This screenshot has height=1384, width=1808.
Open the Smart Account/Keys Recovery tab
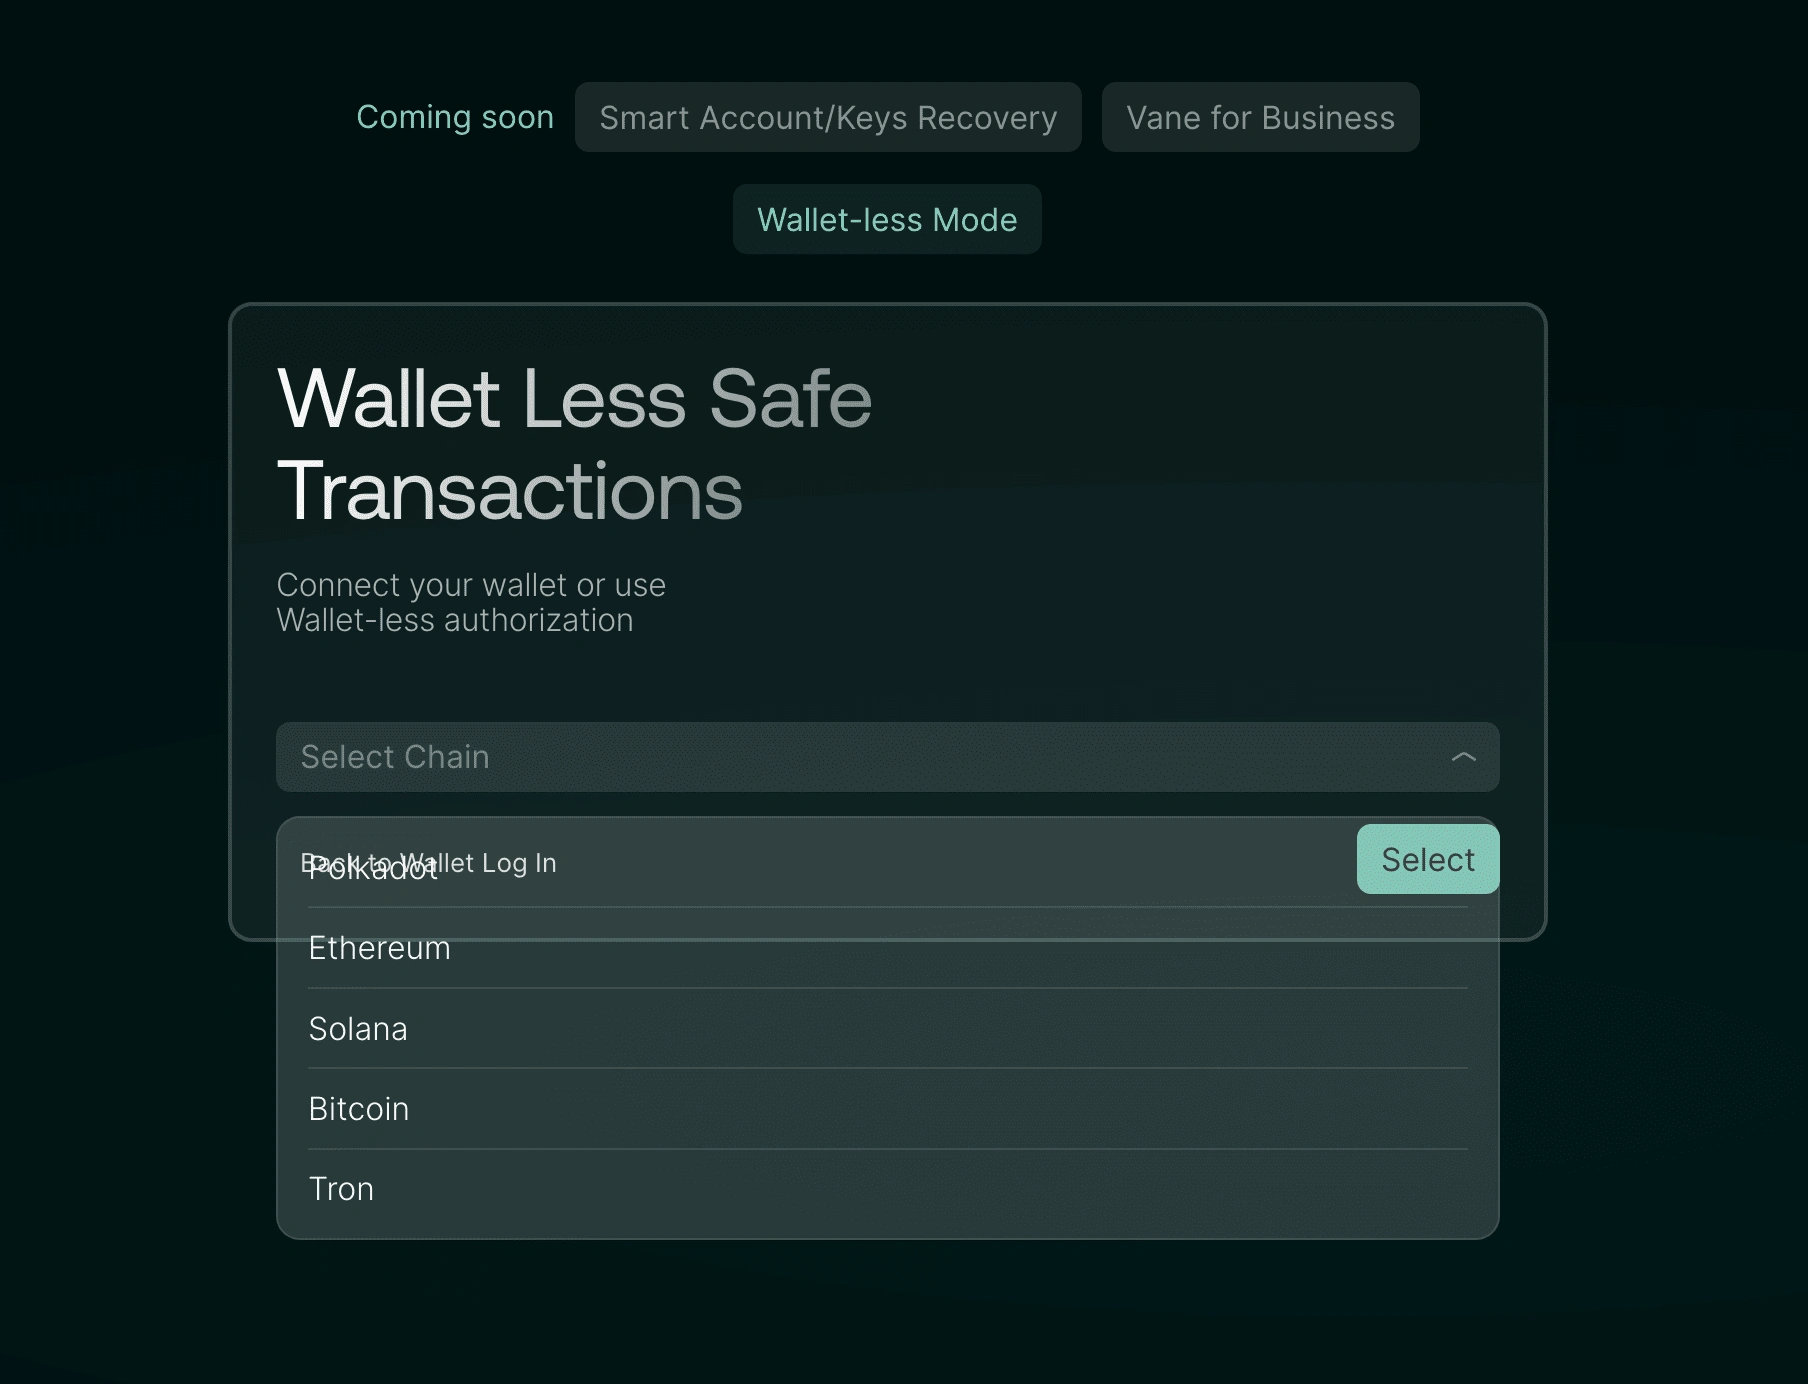click(x=828, y=117)
